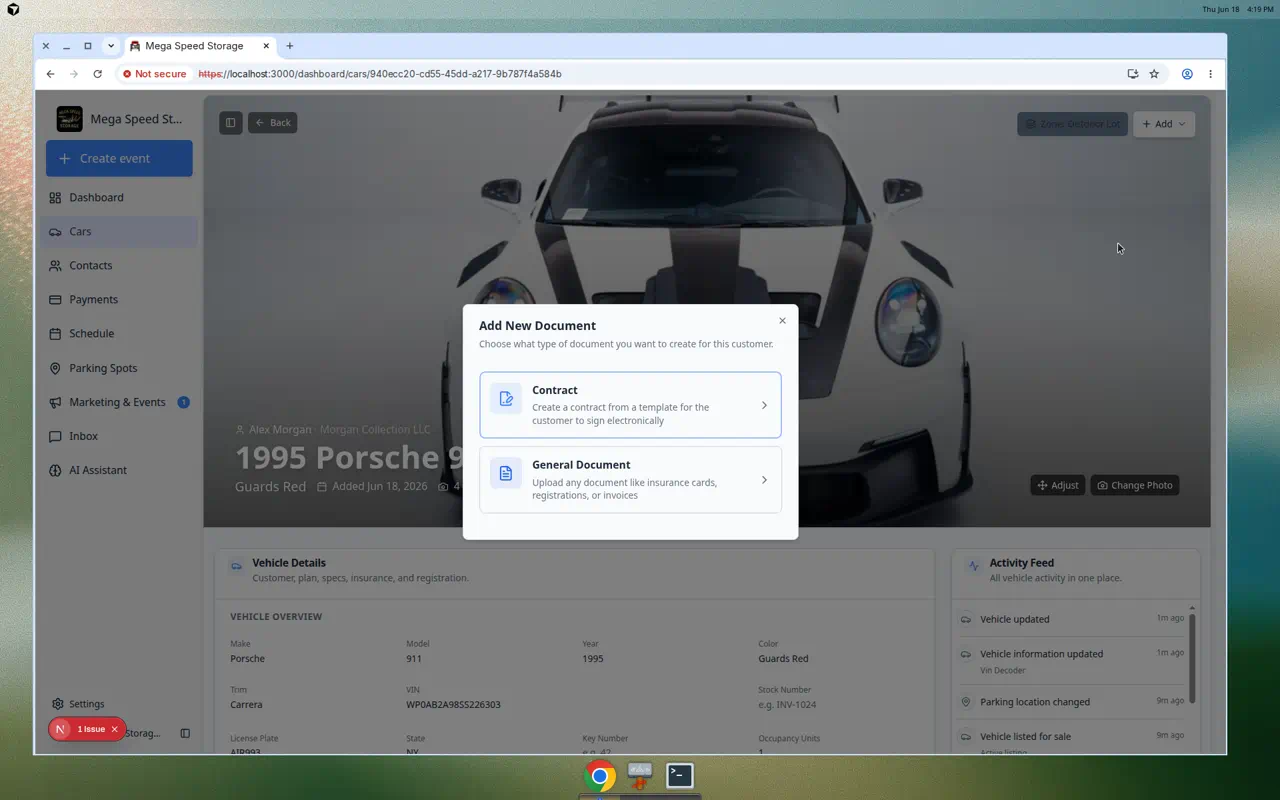
Task: Click the AI Assistant brain icon
Action: (55, 470)
